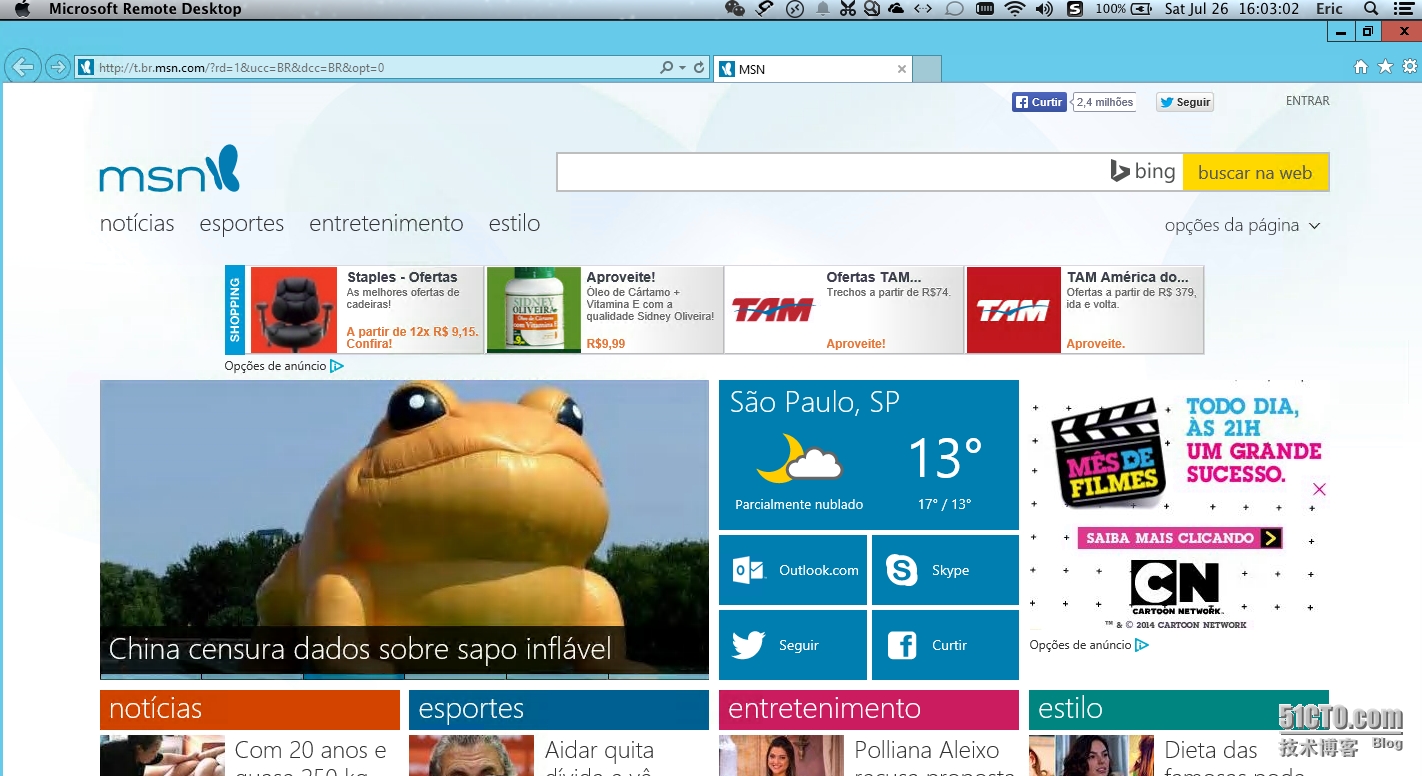Close the Cartoon Network ad with the pink X
This screenshot has width=1422, height=776.
tap(1319, 489)
